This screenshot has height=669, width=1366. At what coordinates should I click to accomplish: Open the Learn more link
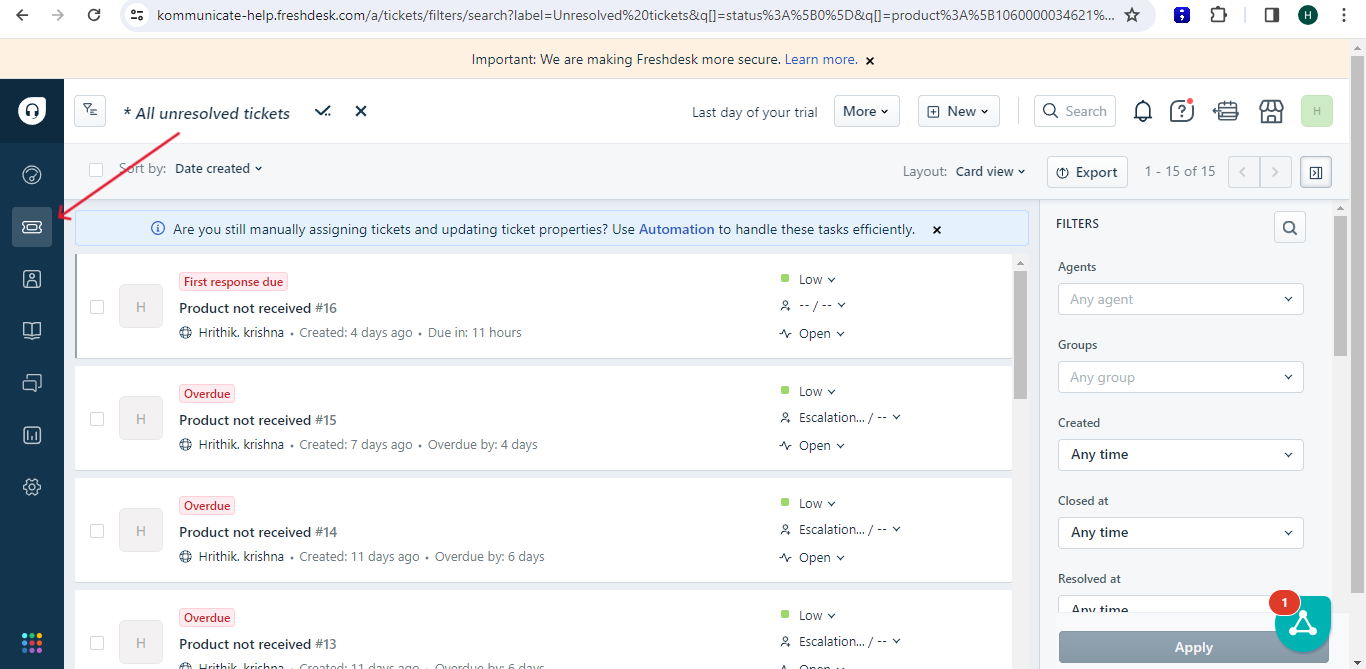818,59
